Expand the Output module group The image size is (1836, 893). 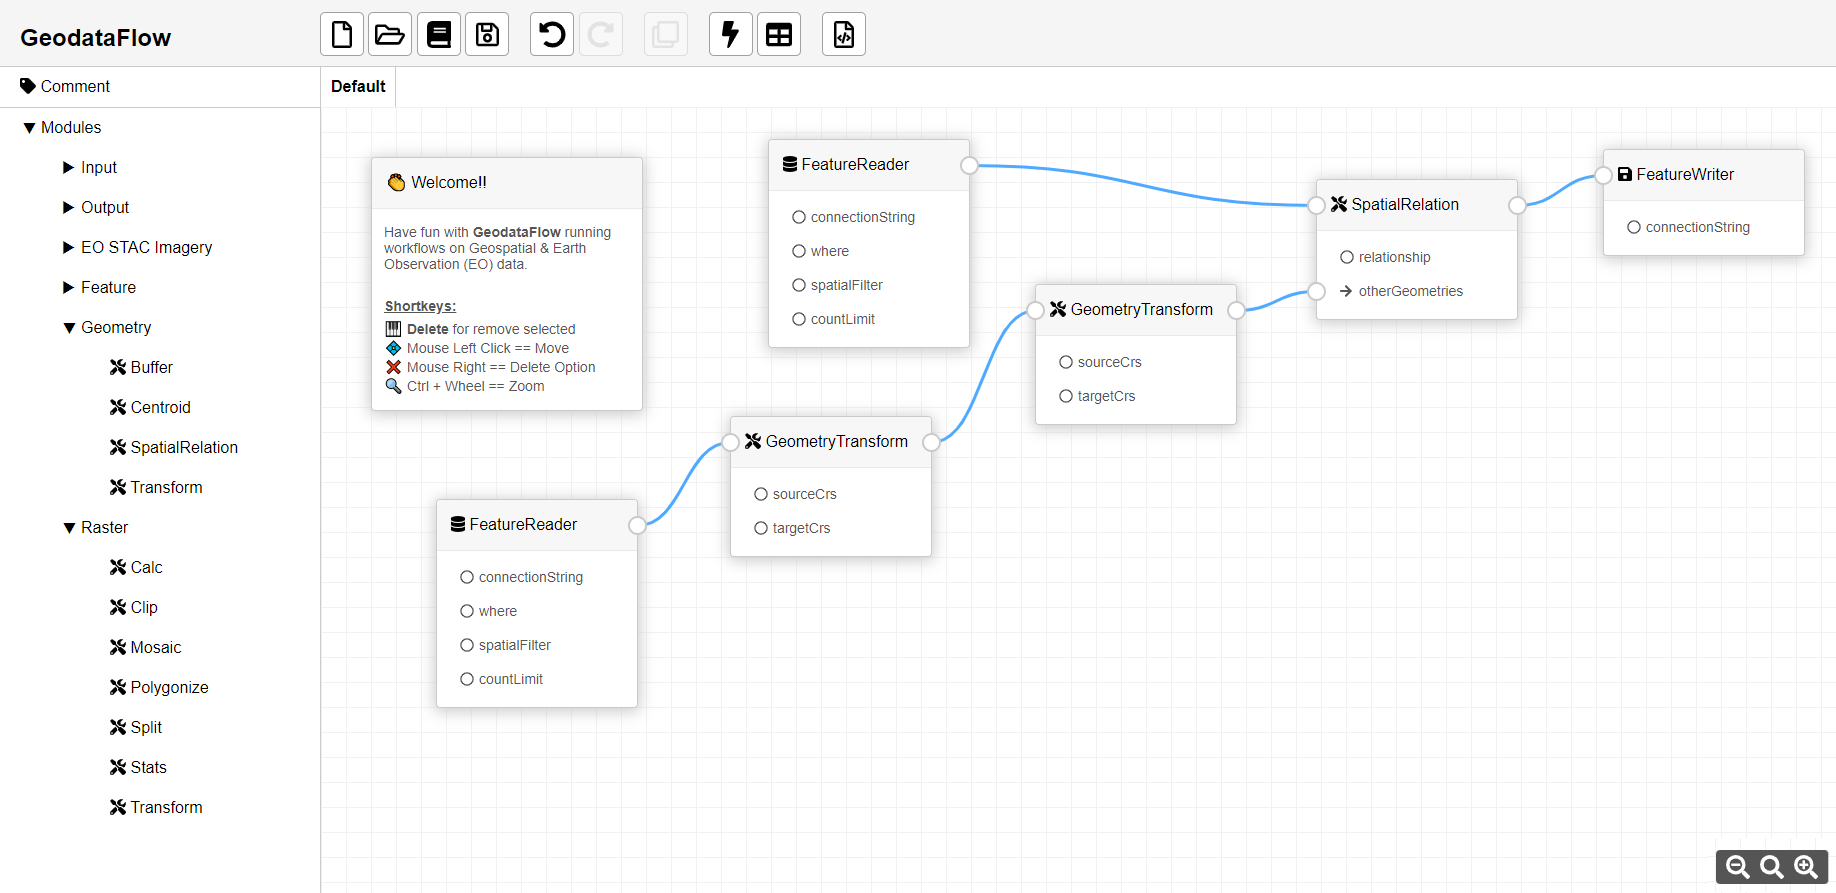[68, 207]
